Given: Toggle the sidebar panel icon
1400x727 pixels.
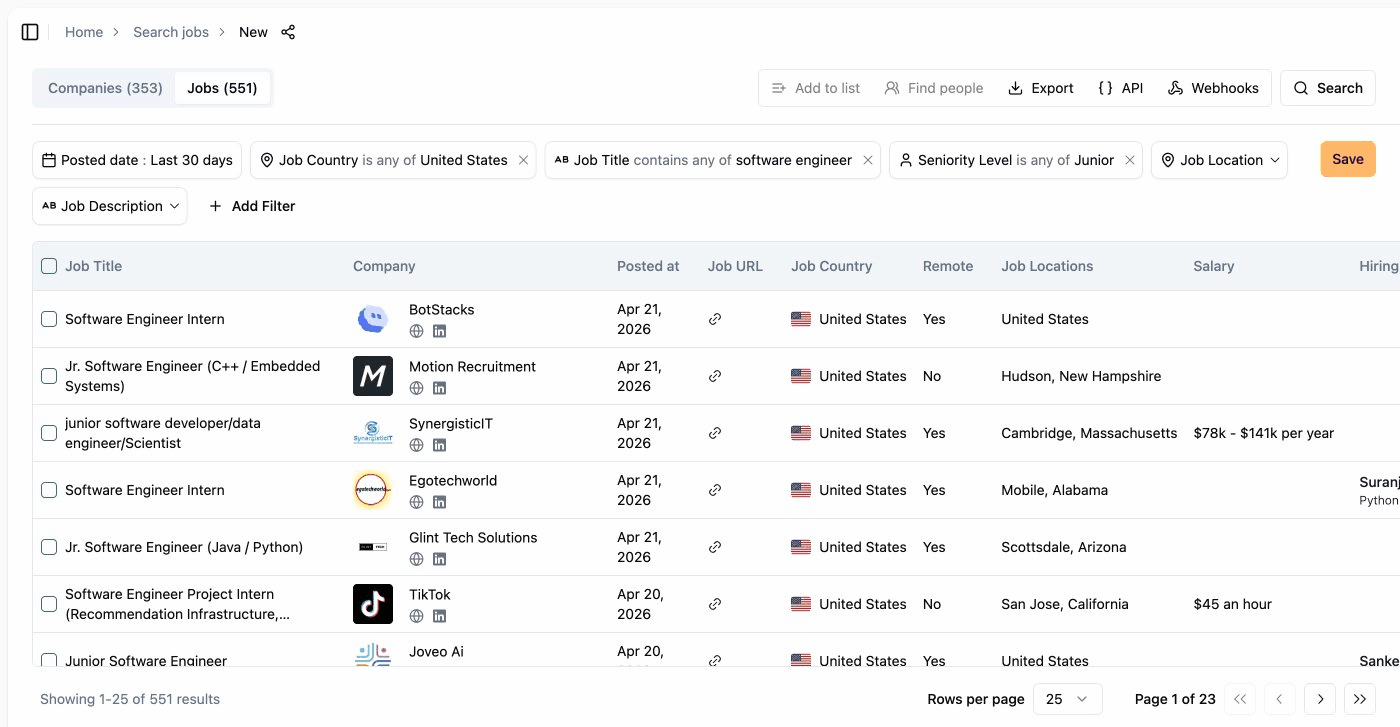Looking at the screenshot, I should [x=30, y=32].
